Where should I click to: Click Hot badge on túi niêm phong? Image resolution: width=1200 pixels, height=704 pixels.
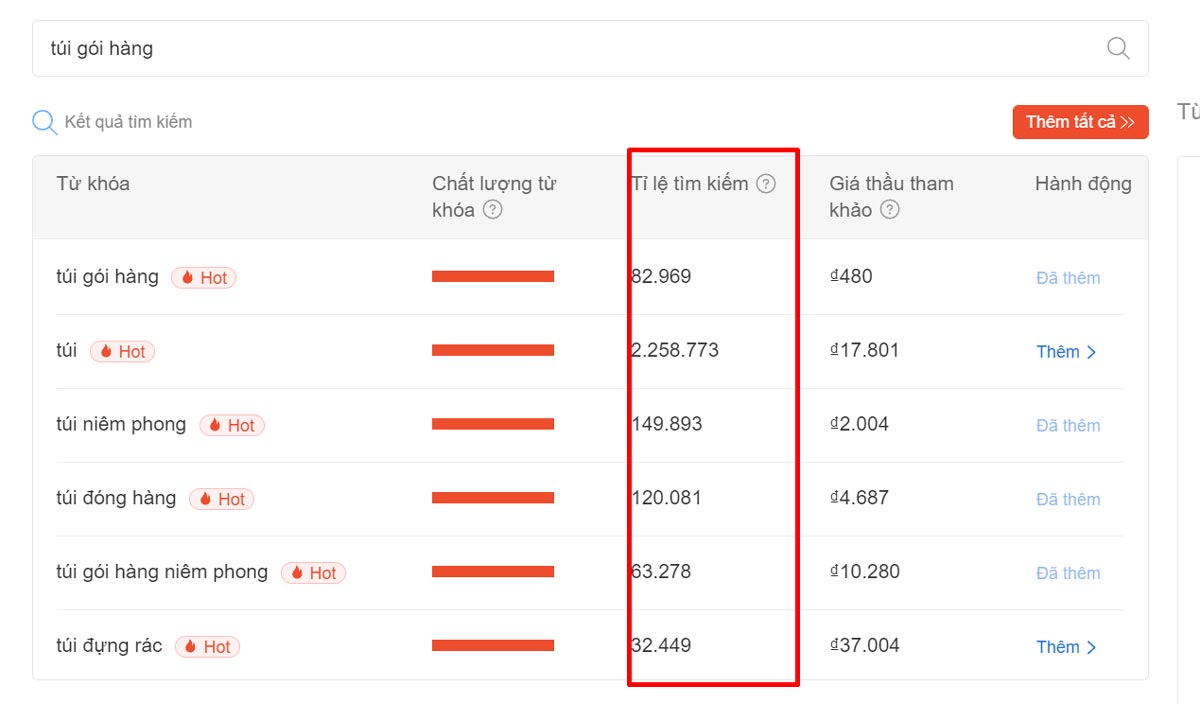pyautogui.click(x=232, y=425)
